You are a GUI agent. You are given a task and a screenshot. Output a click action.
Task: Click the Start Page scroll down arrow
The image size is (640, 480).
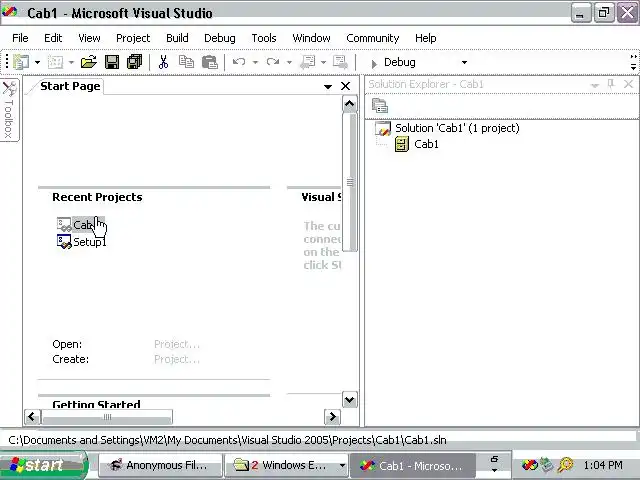point(349,400)
